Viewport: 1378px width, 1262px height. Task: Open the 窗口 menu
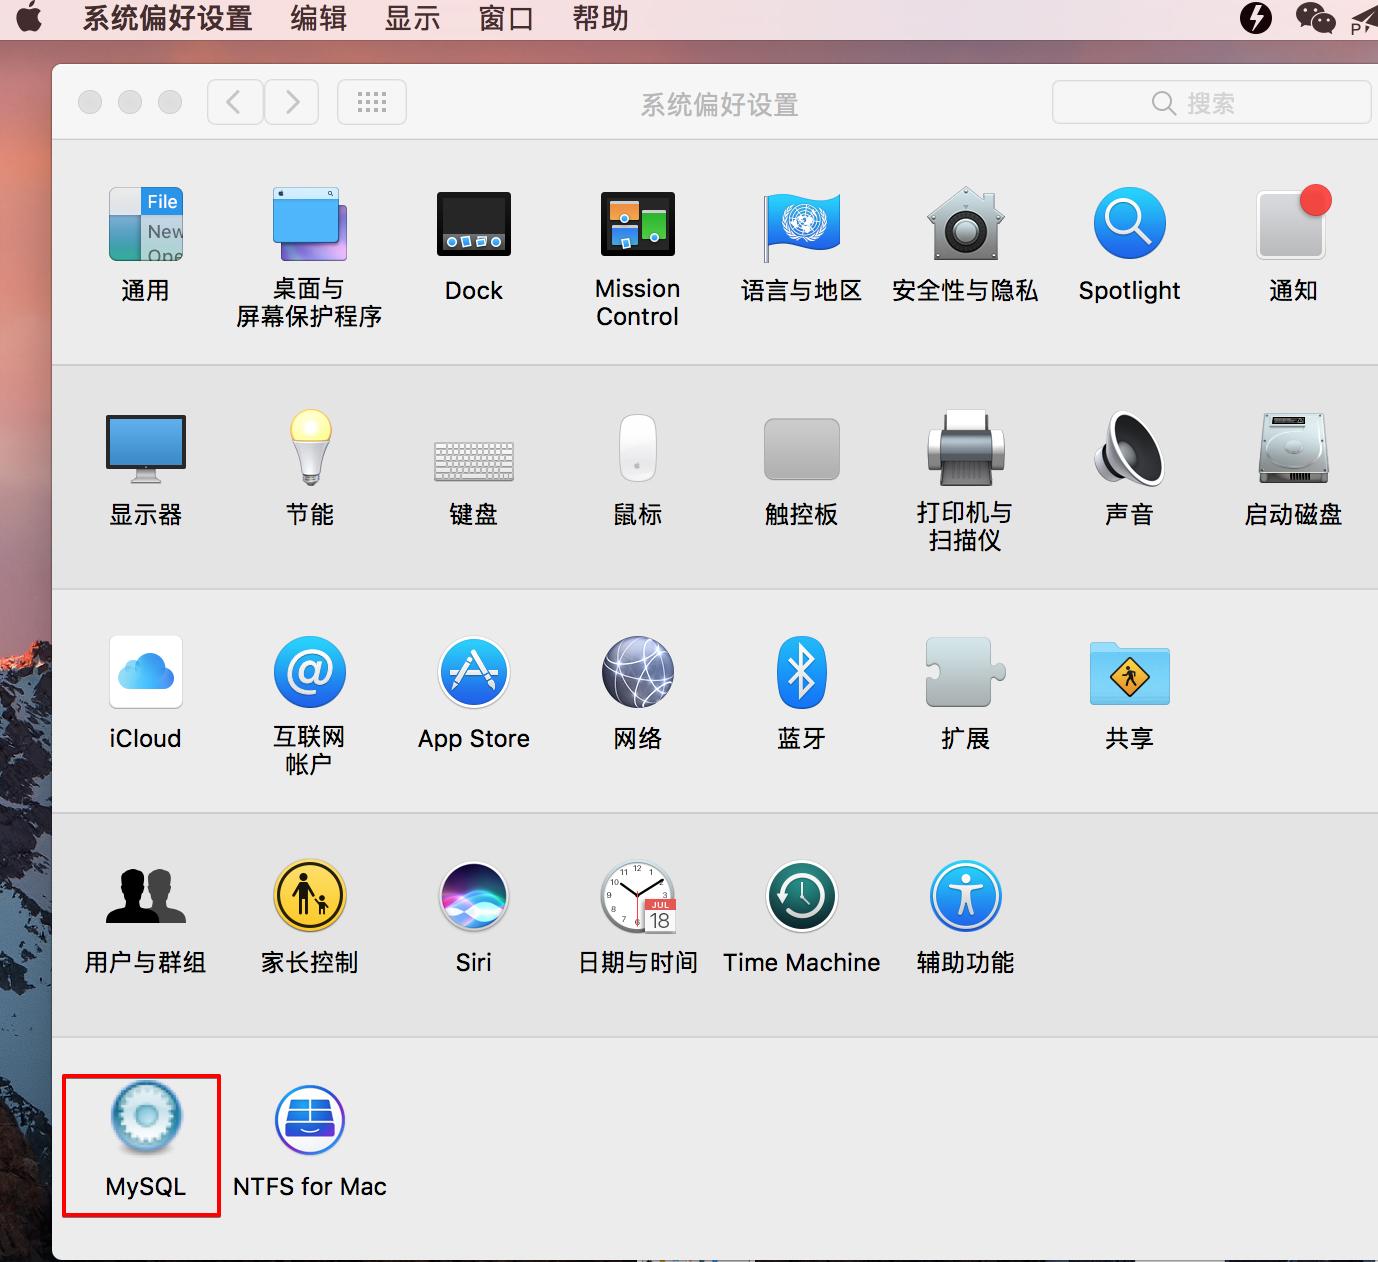click(506, 18)
